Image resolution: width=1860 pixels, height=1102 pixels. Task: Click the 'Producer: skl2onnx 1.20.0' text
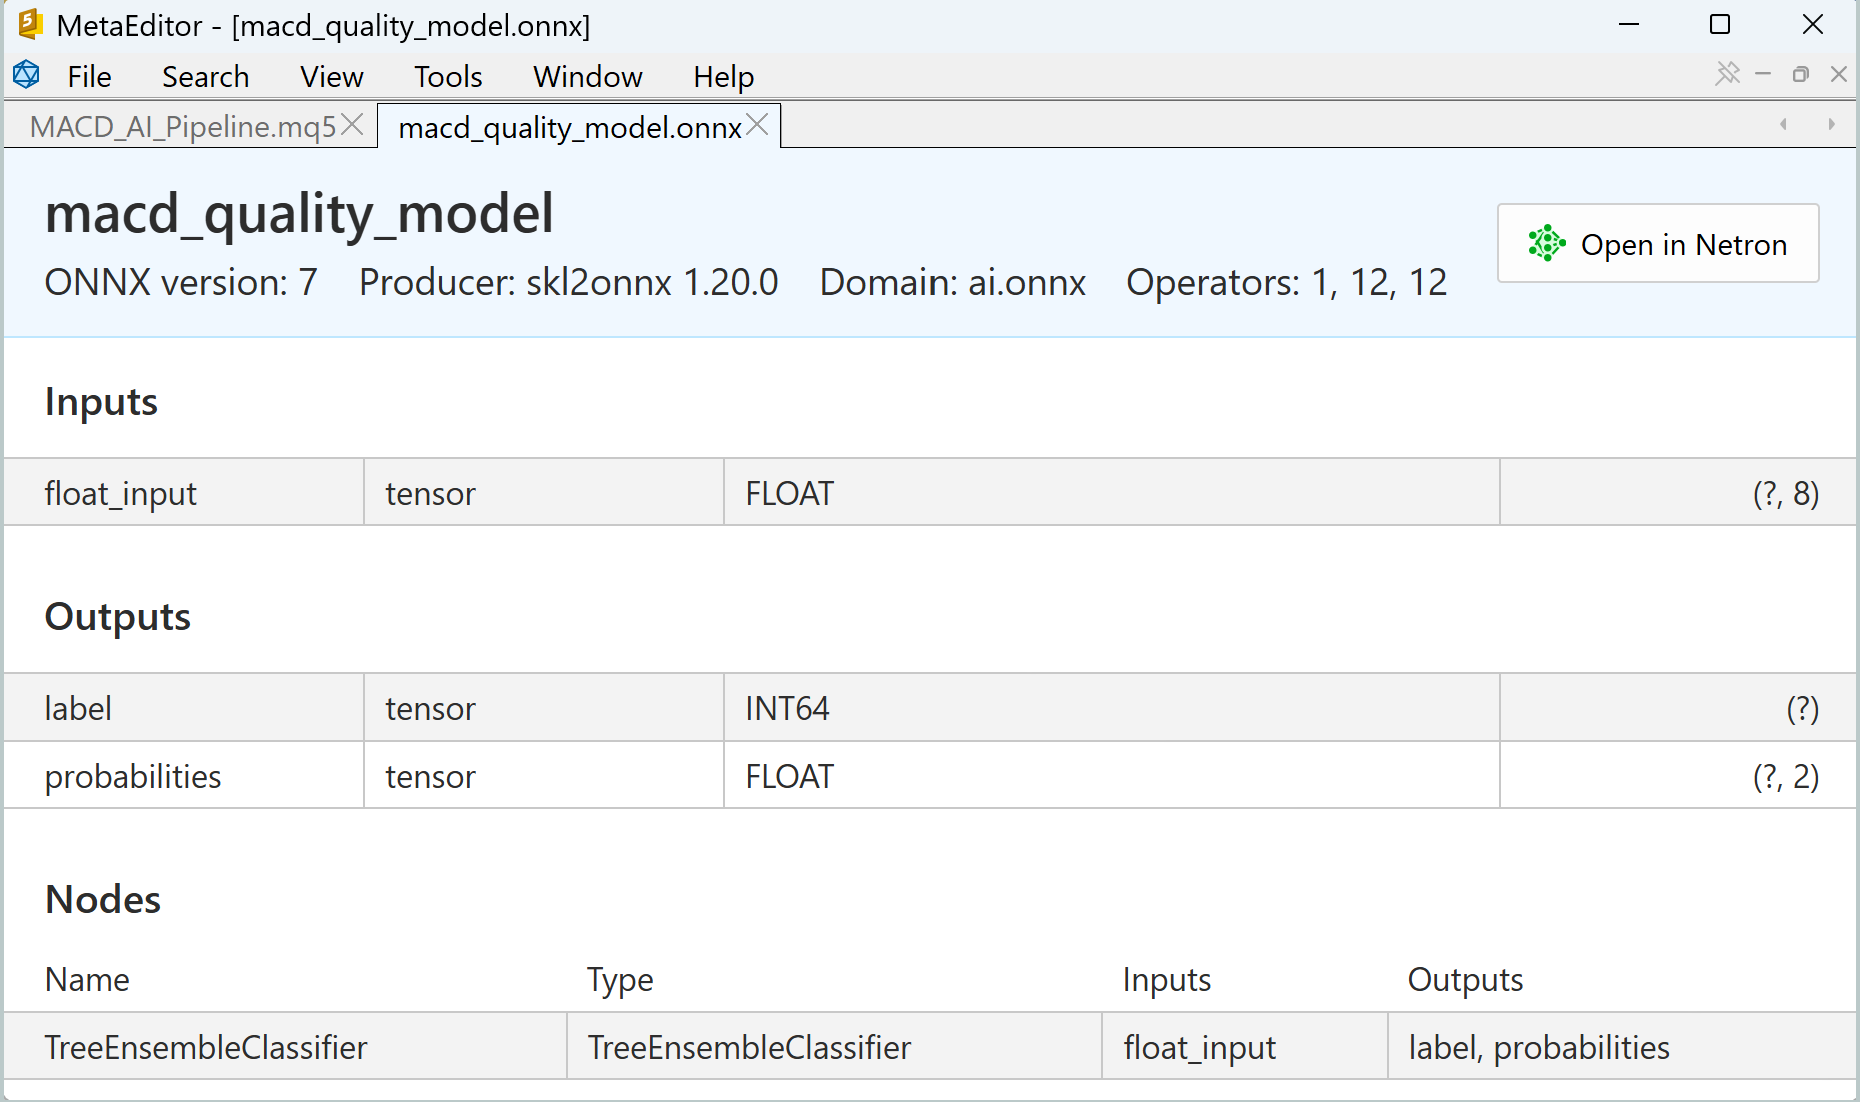pos(568,282)
